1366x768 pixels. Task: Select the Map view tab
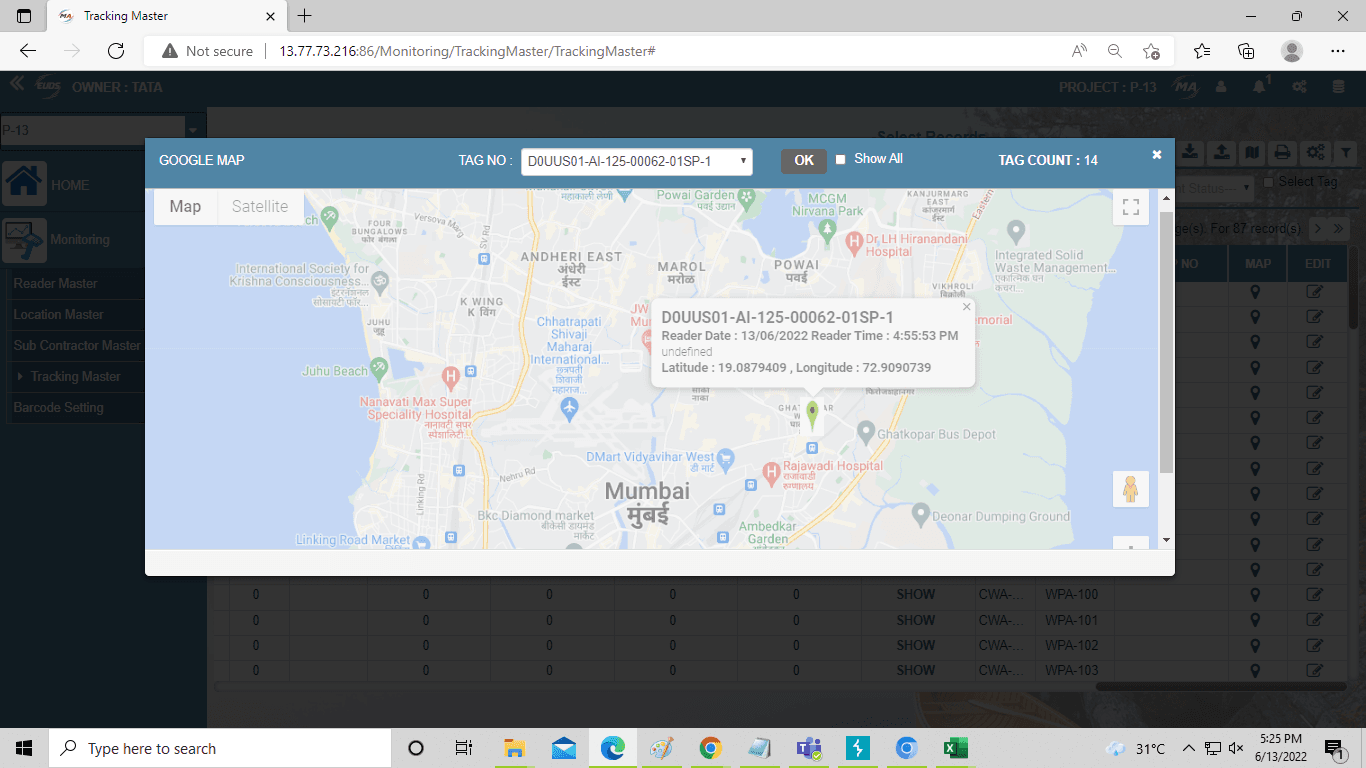coord(185,207)
